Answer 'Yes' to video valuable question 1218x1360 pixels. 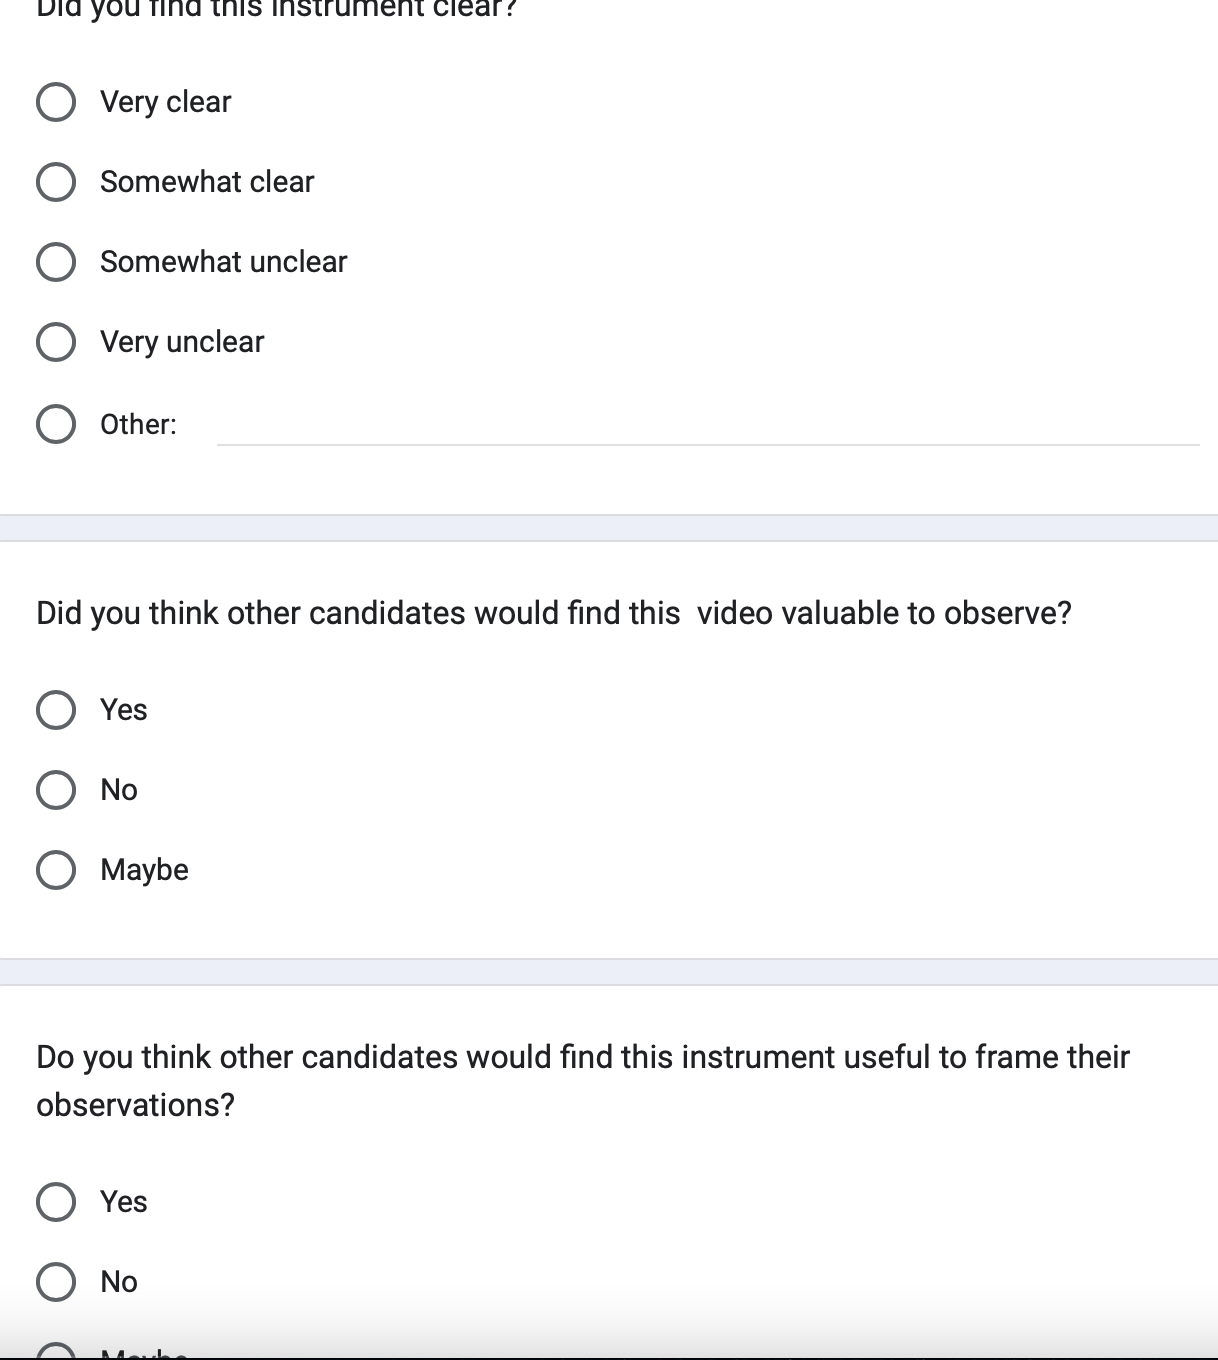[56, 710]
